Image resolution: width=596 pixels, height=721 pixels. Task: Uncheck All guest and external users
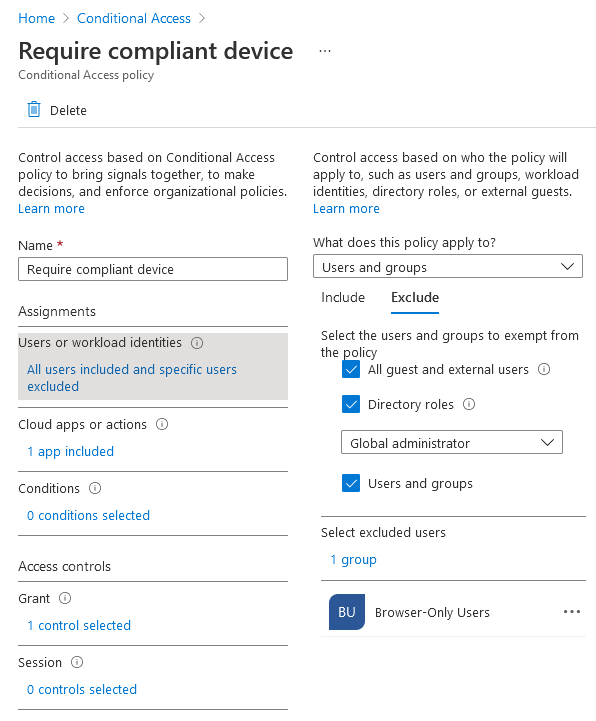click(351, 369)
